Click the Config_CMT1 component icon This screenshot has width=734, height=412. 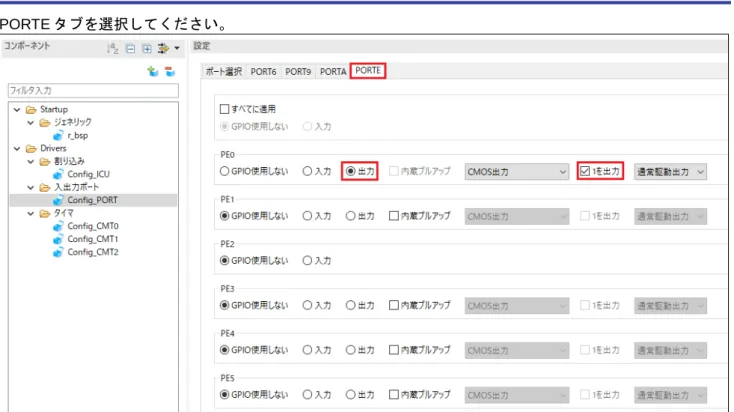point(58,239)
